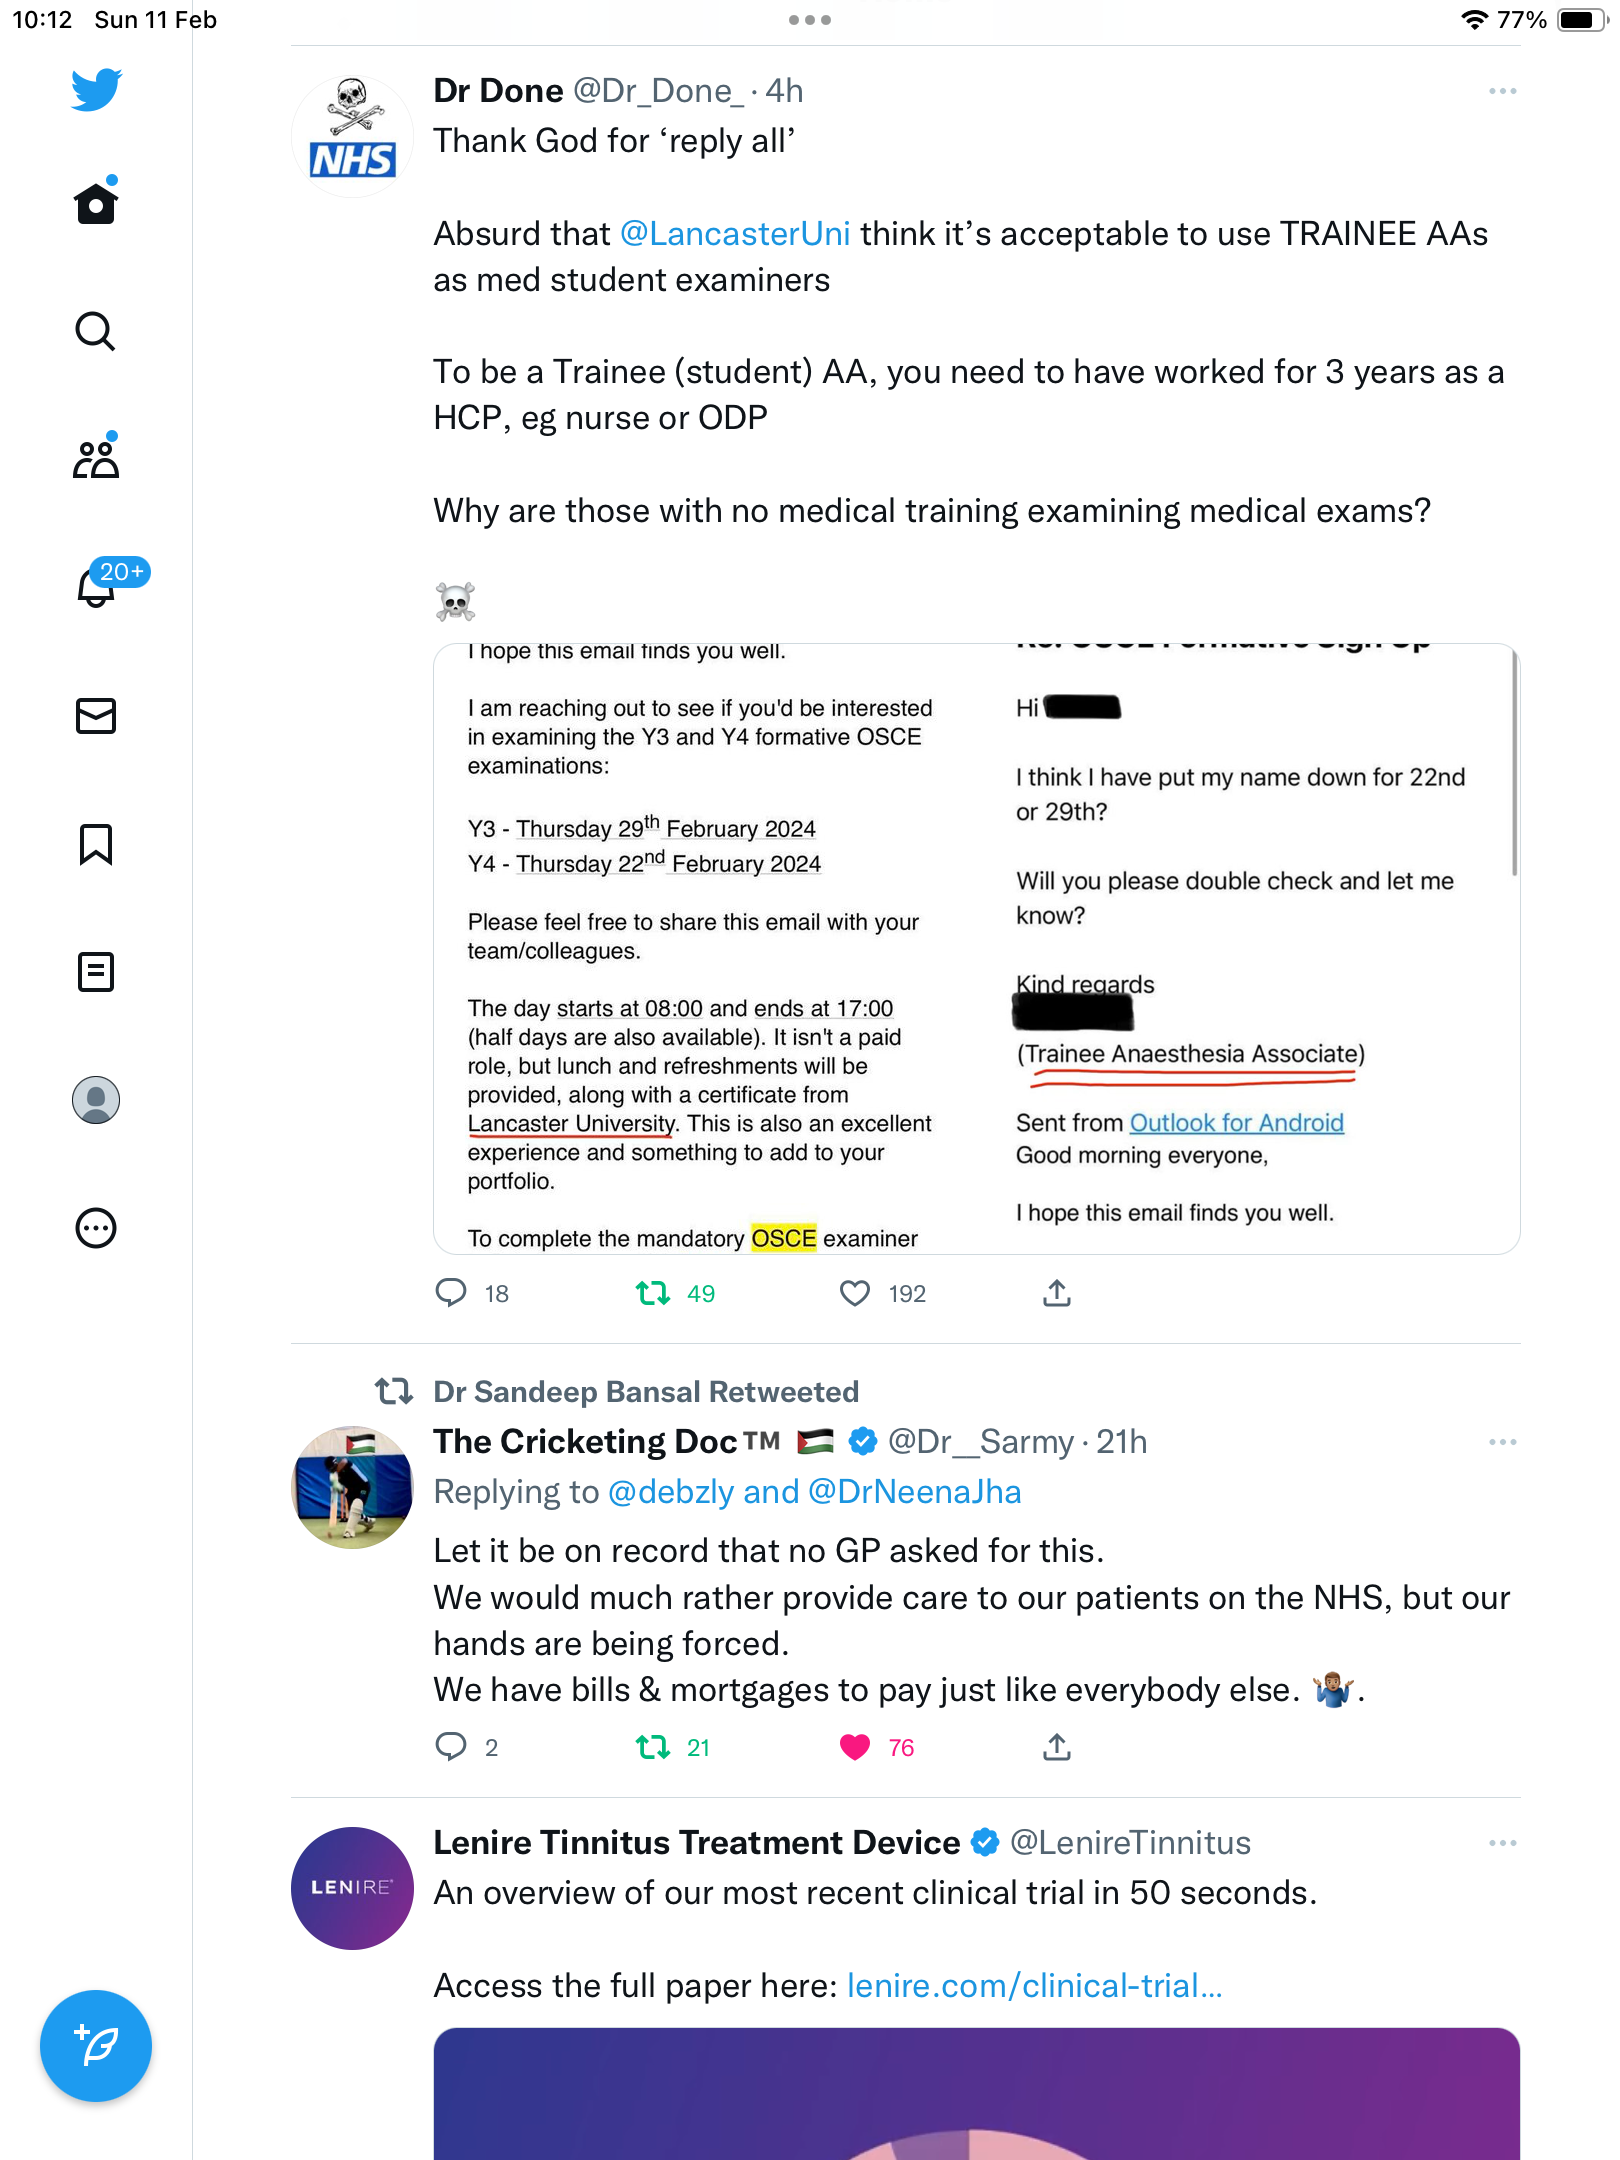Open the More circle menu in sidebar

point(96,1228)
